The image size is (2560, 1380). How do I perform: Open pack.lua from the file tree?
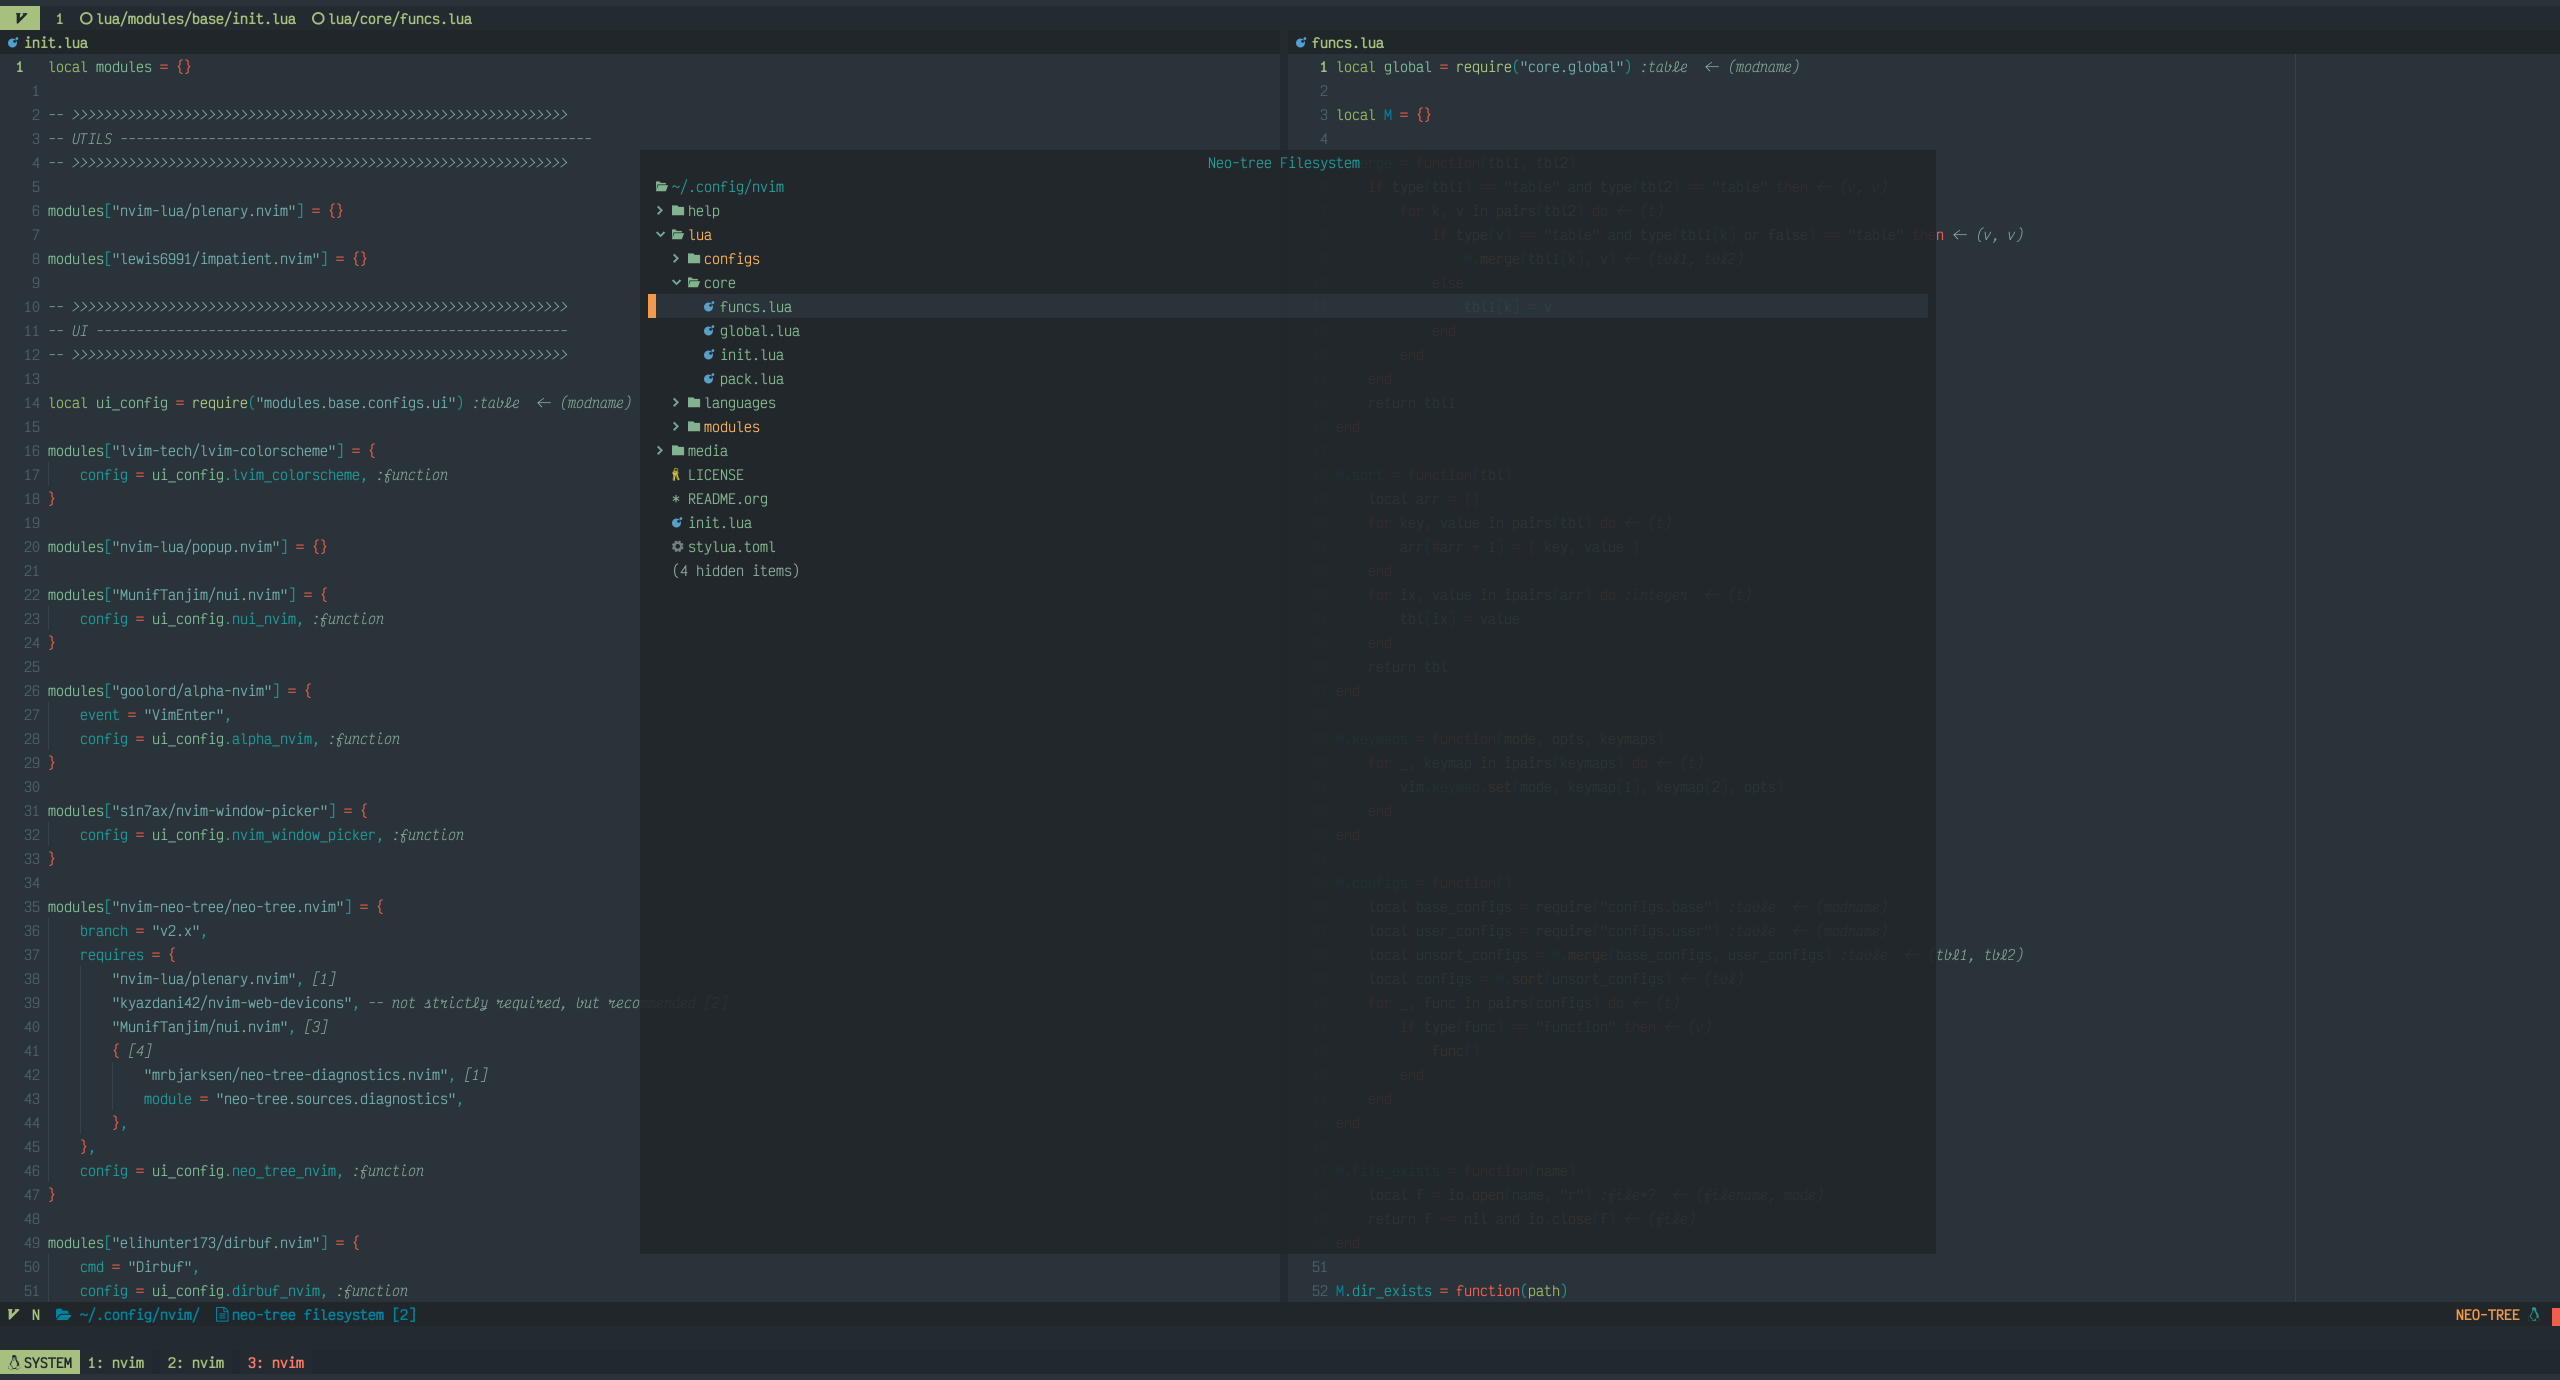[x=751, y=379]
